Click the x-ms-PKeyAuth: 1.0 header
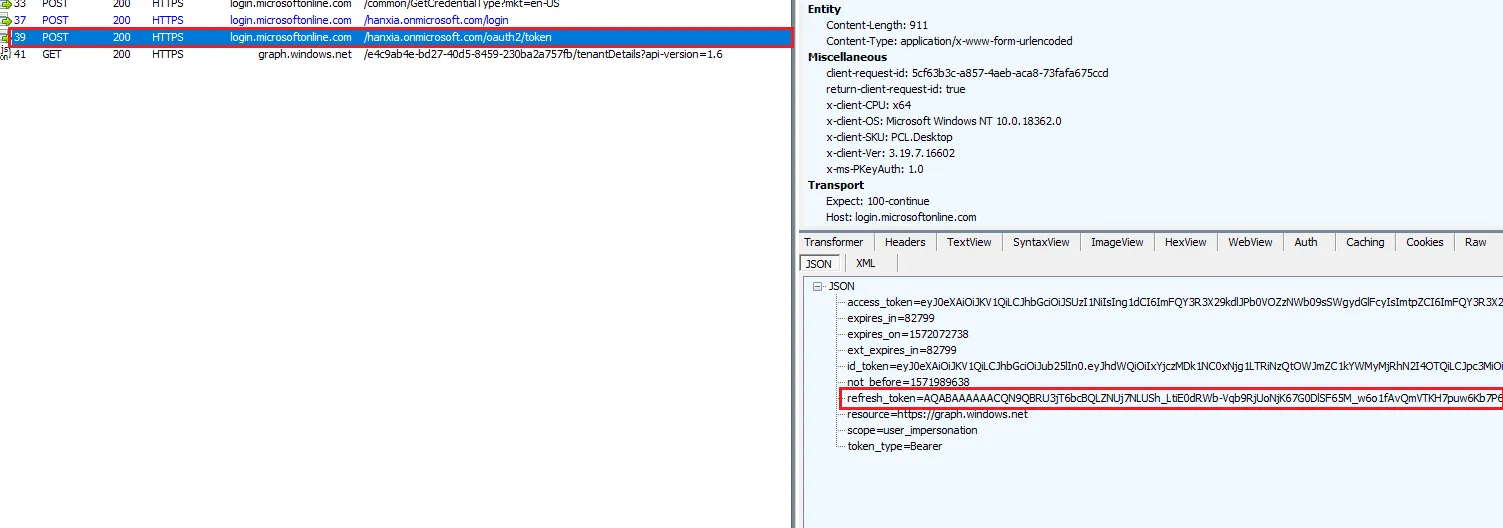Screen dimensions: 1503x528 [874, 169]
